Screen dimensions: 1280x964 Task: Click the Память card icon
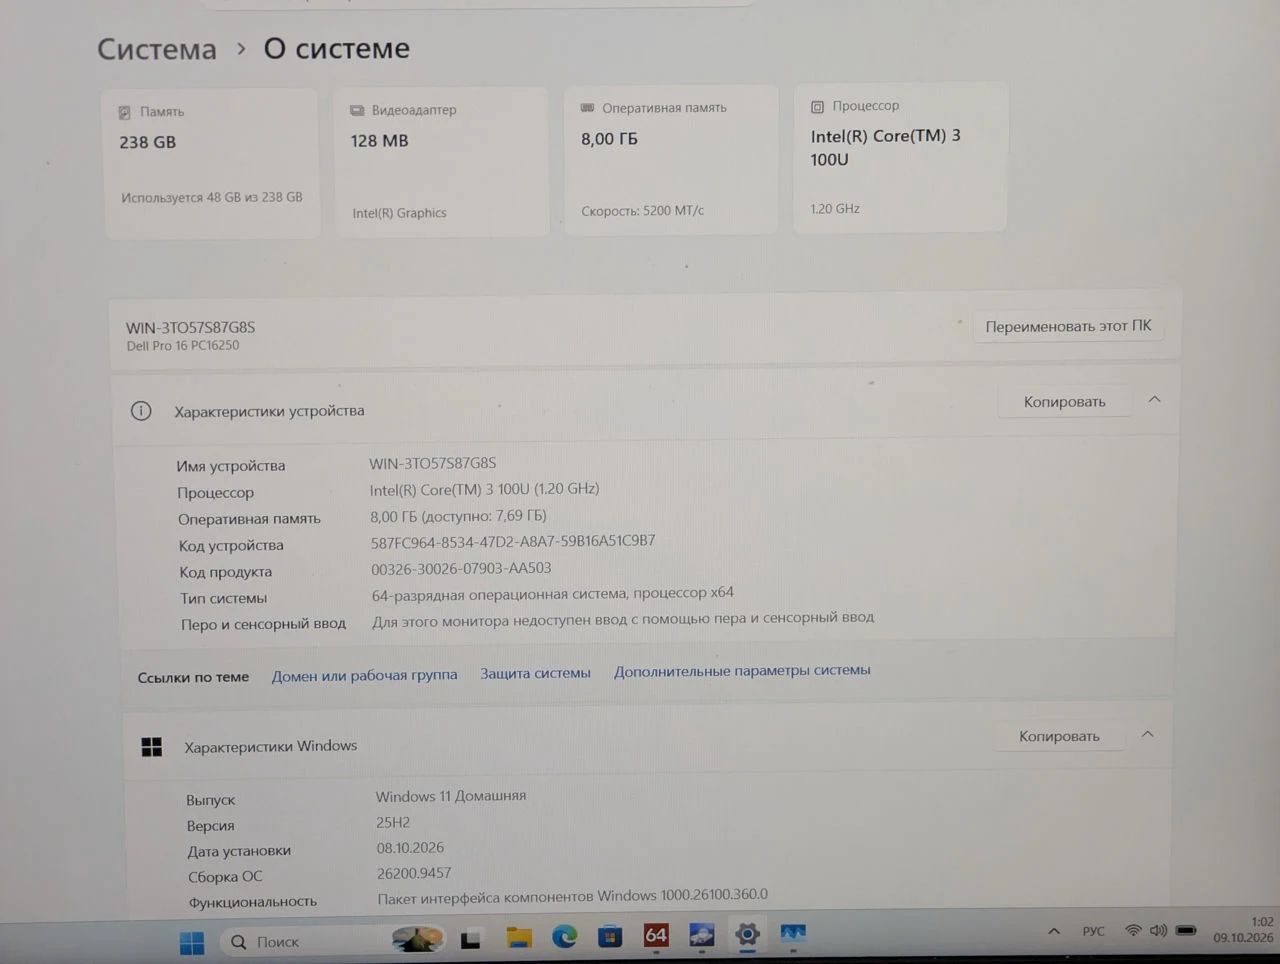[125, 113]
